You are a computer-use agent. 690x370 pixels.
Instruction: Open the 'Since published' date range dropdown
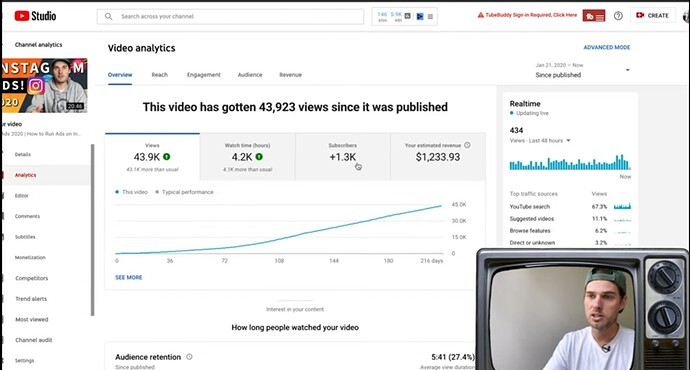582,70
